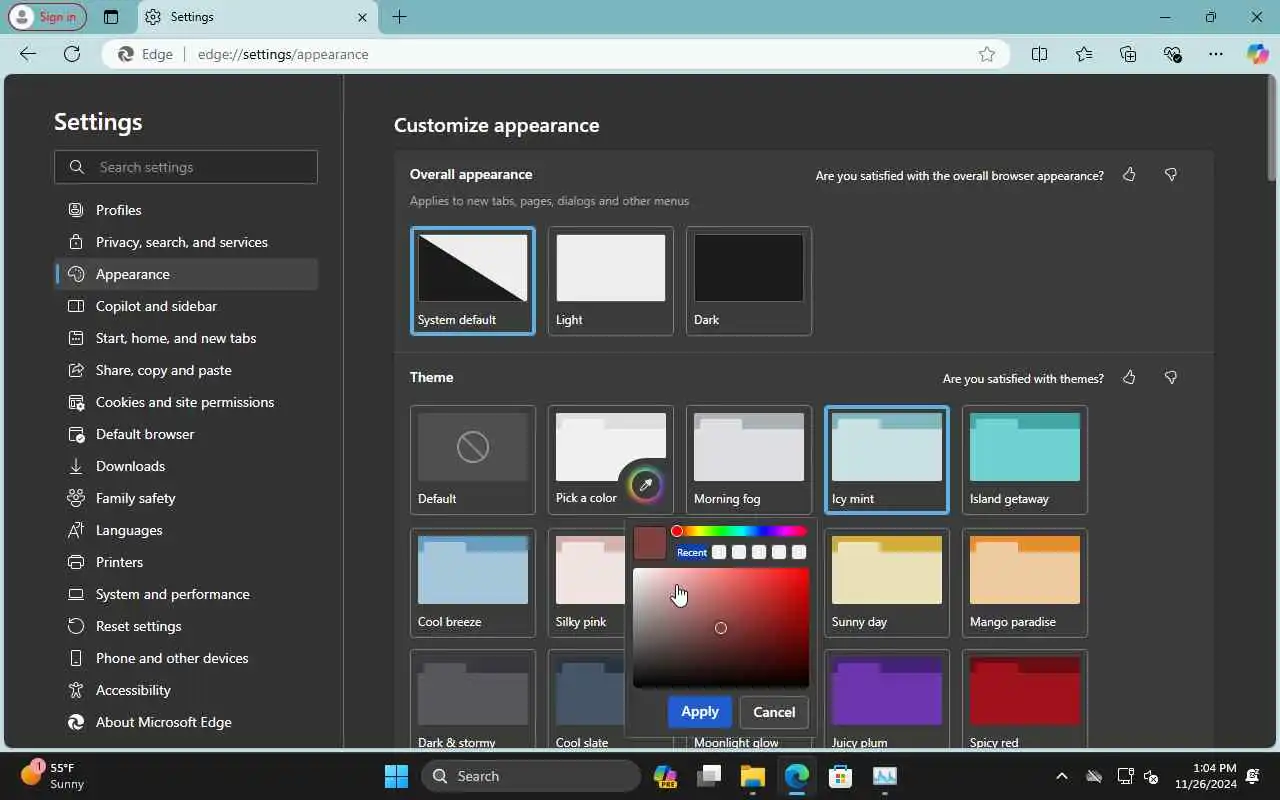Show hidden system tray icons

[1061, 776]
